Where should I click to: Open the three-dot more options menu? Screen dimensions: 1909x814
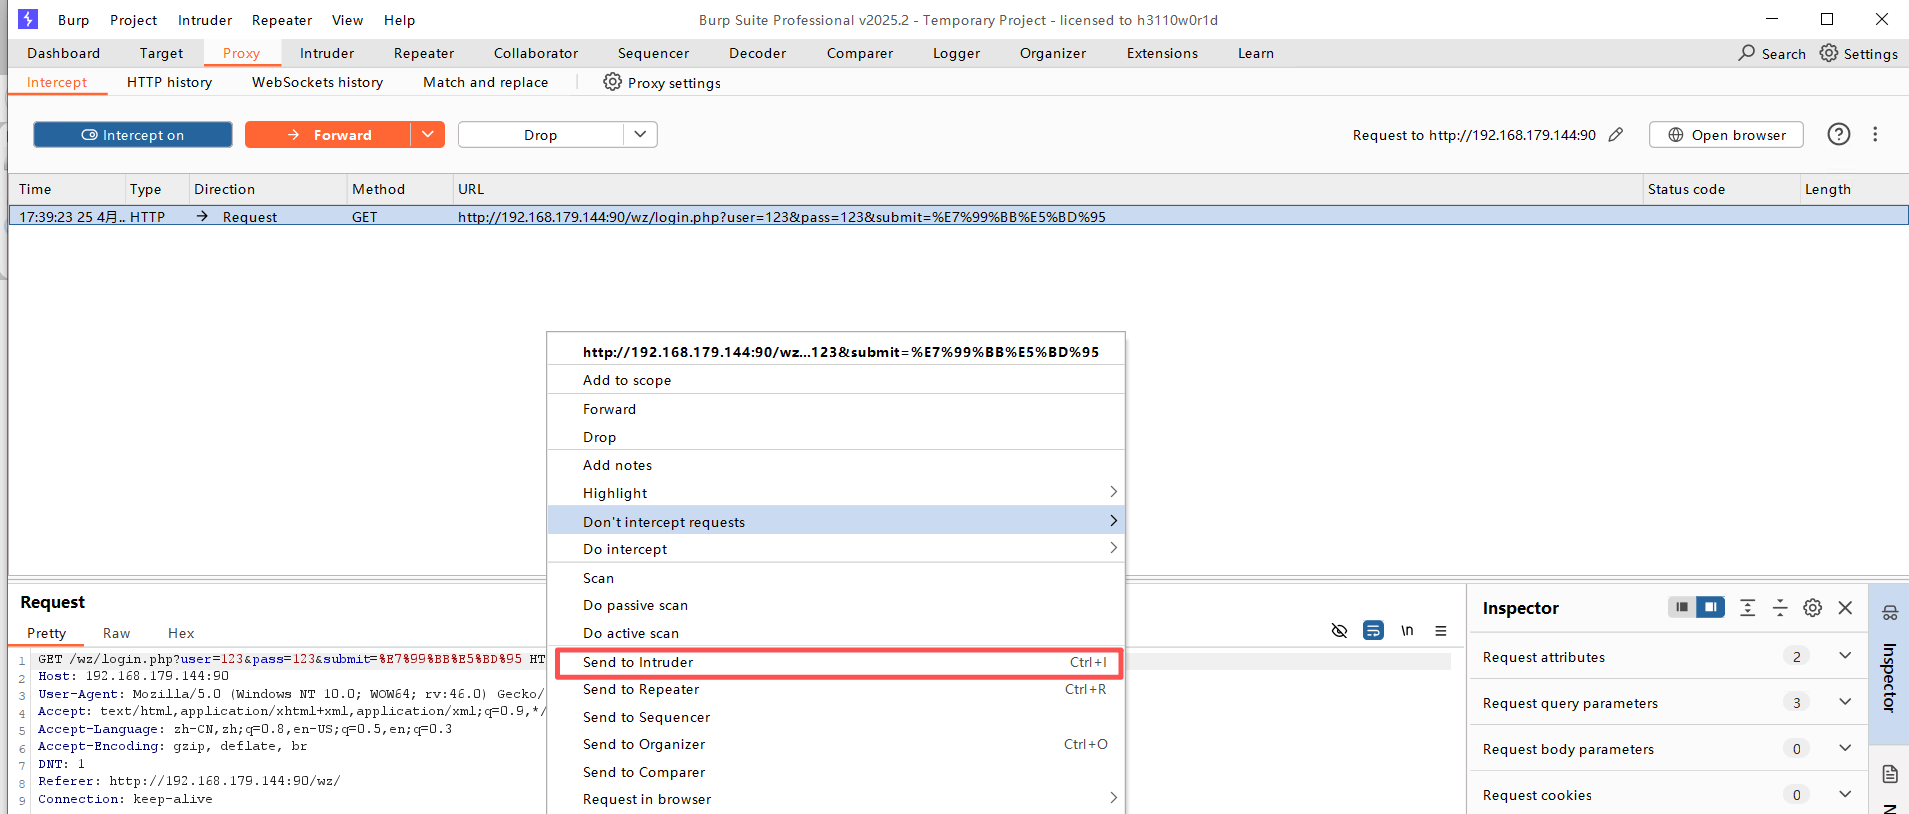pyautogui.click(x=1875, y=134)
